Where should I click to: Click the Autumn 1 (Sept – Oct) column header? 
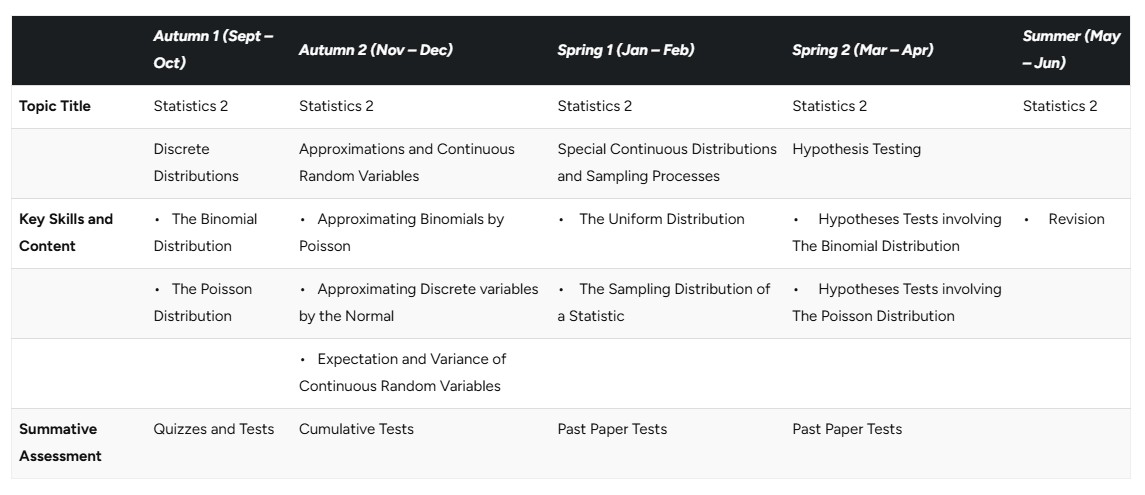click(213, 50)
